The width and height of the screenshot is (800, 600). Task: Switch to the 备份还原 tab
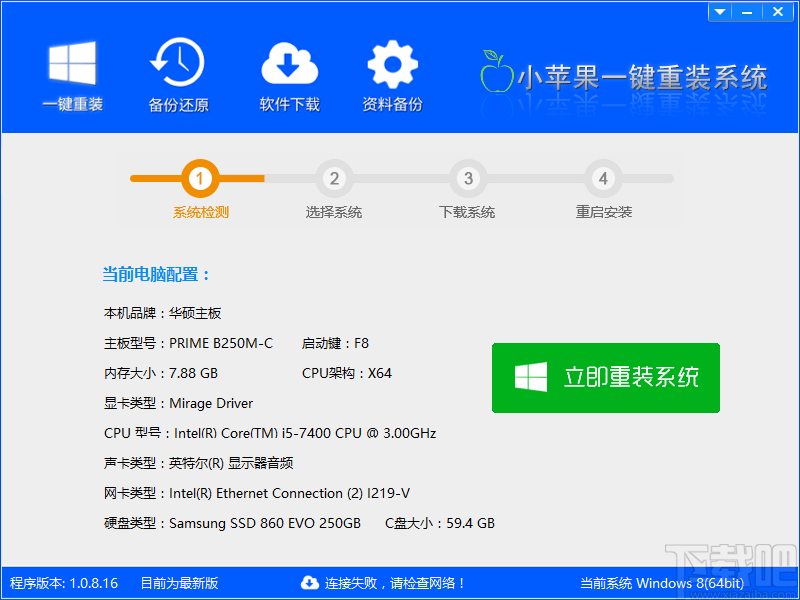[x=177, y=80]
